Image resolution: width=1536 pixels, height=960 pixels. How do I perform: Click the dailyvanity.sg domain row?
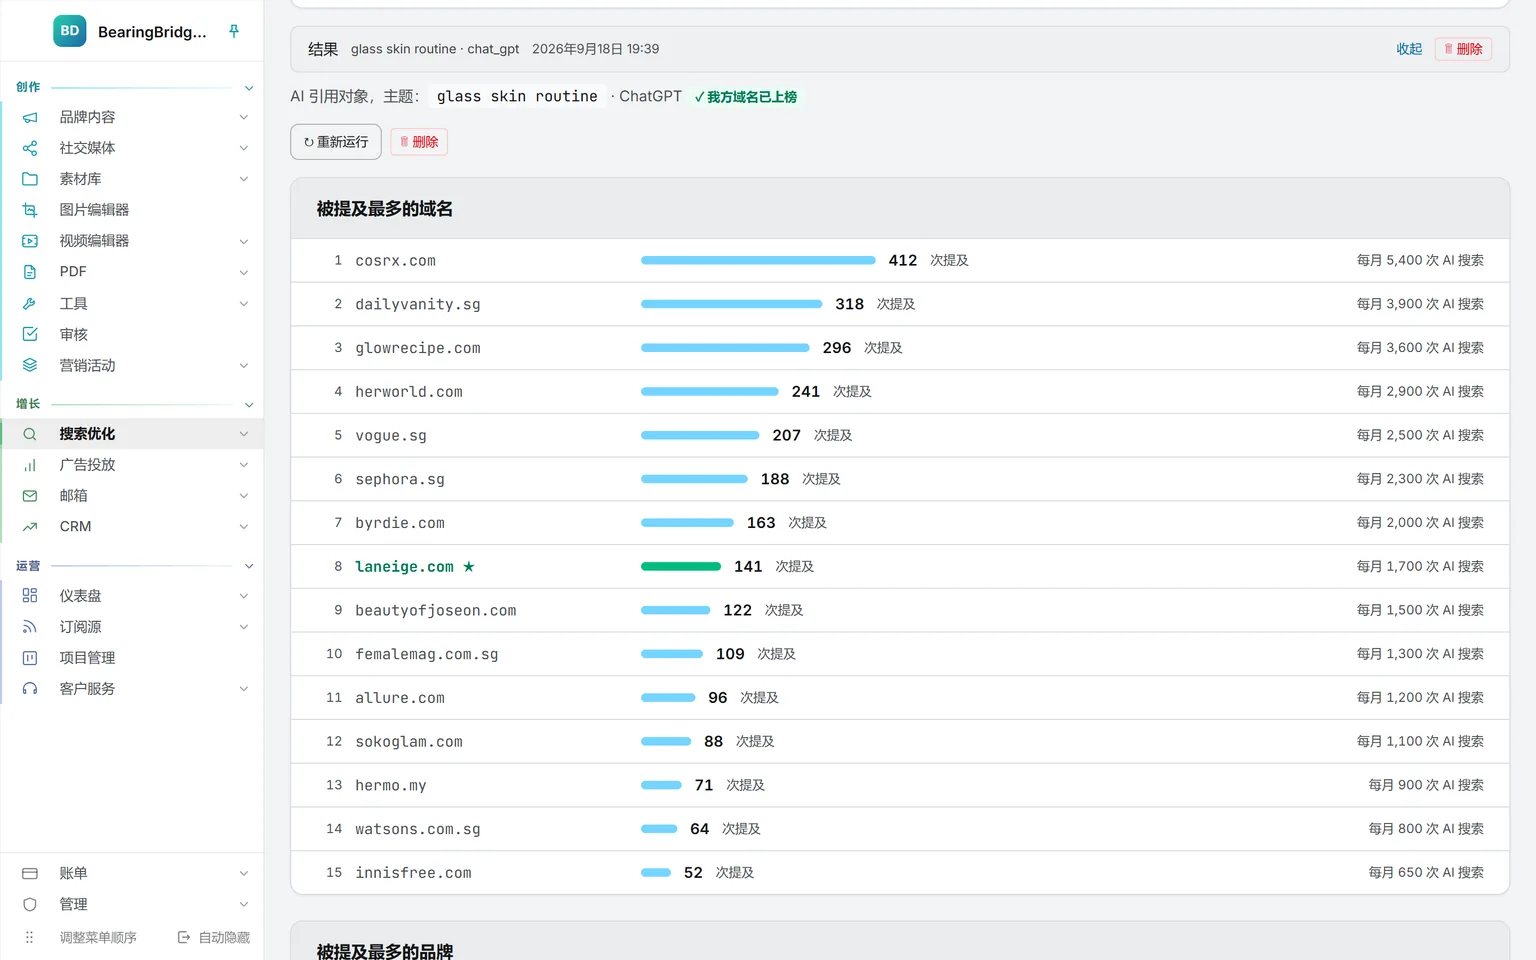pyautogui.click(x=900, y=304)
